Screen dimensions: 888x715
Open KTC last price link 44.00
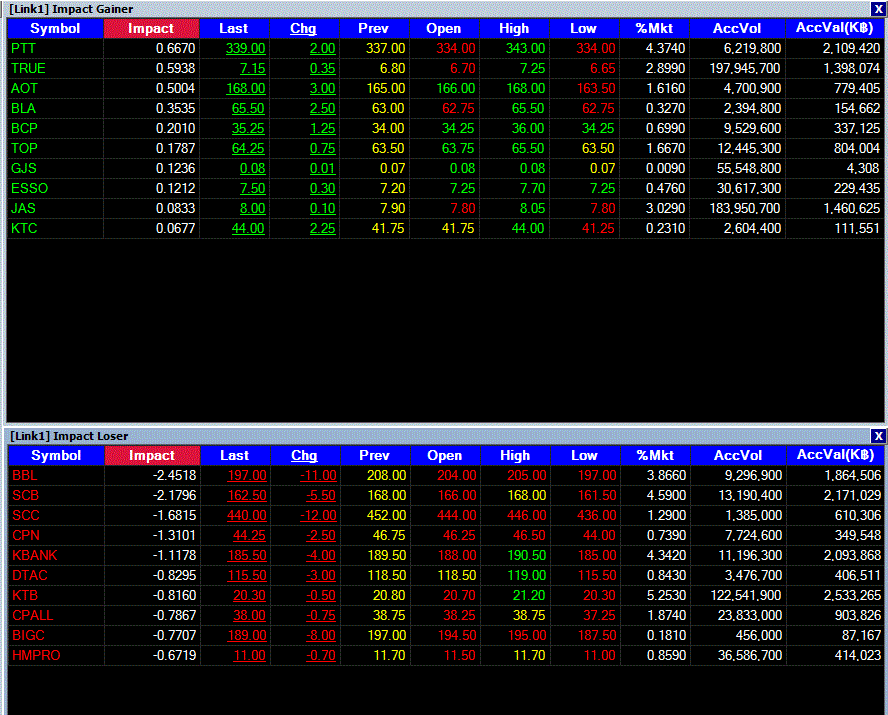coord(248,228)
